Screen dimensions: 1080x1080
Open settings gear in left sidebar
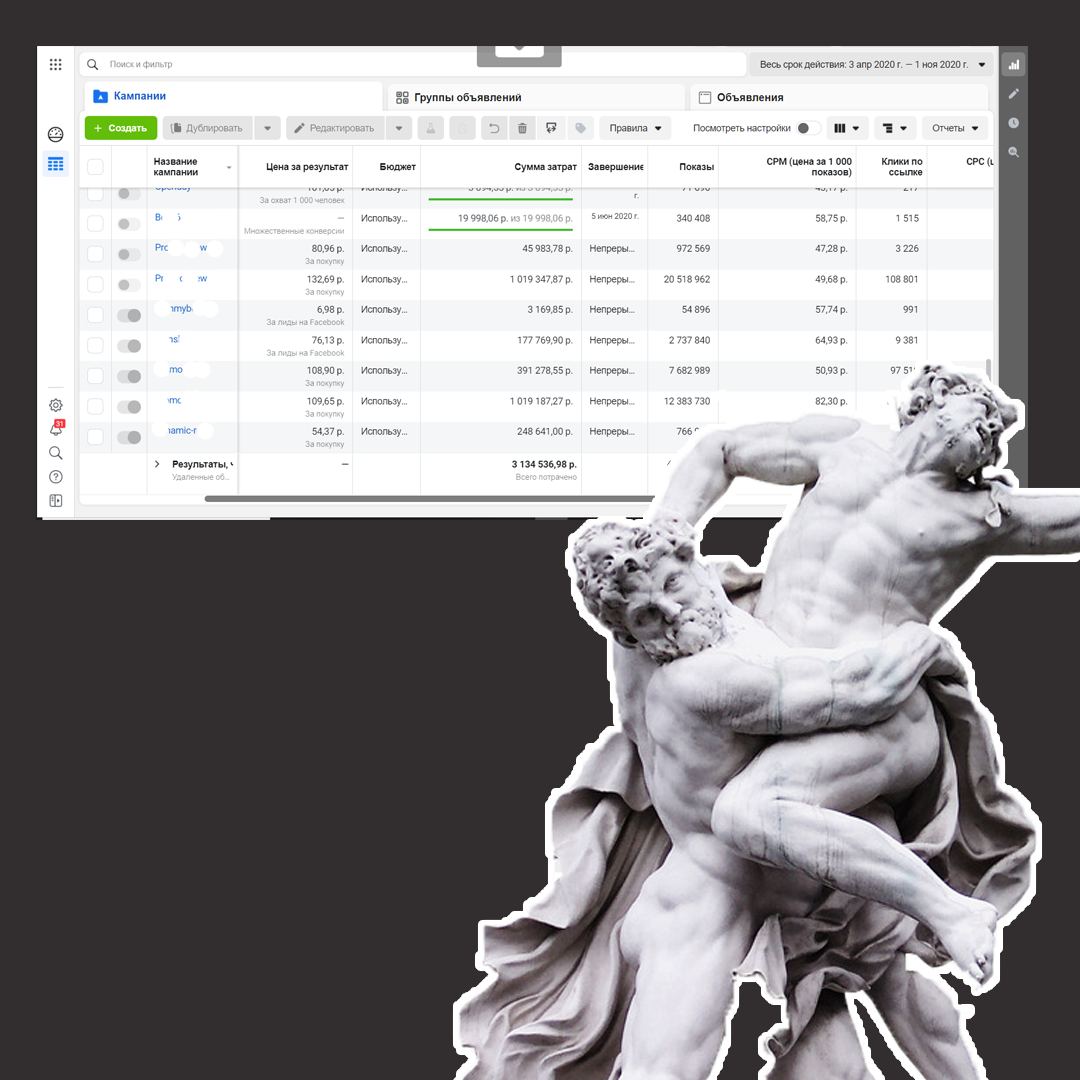56,405
